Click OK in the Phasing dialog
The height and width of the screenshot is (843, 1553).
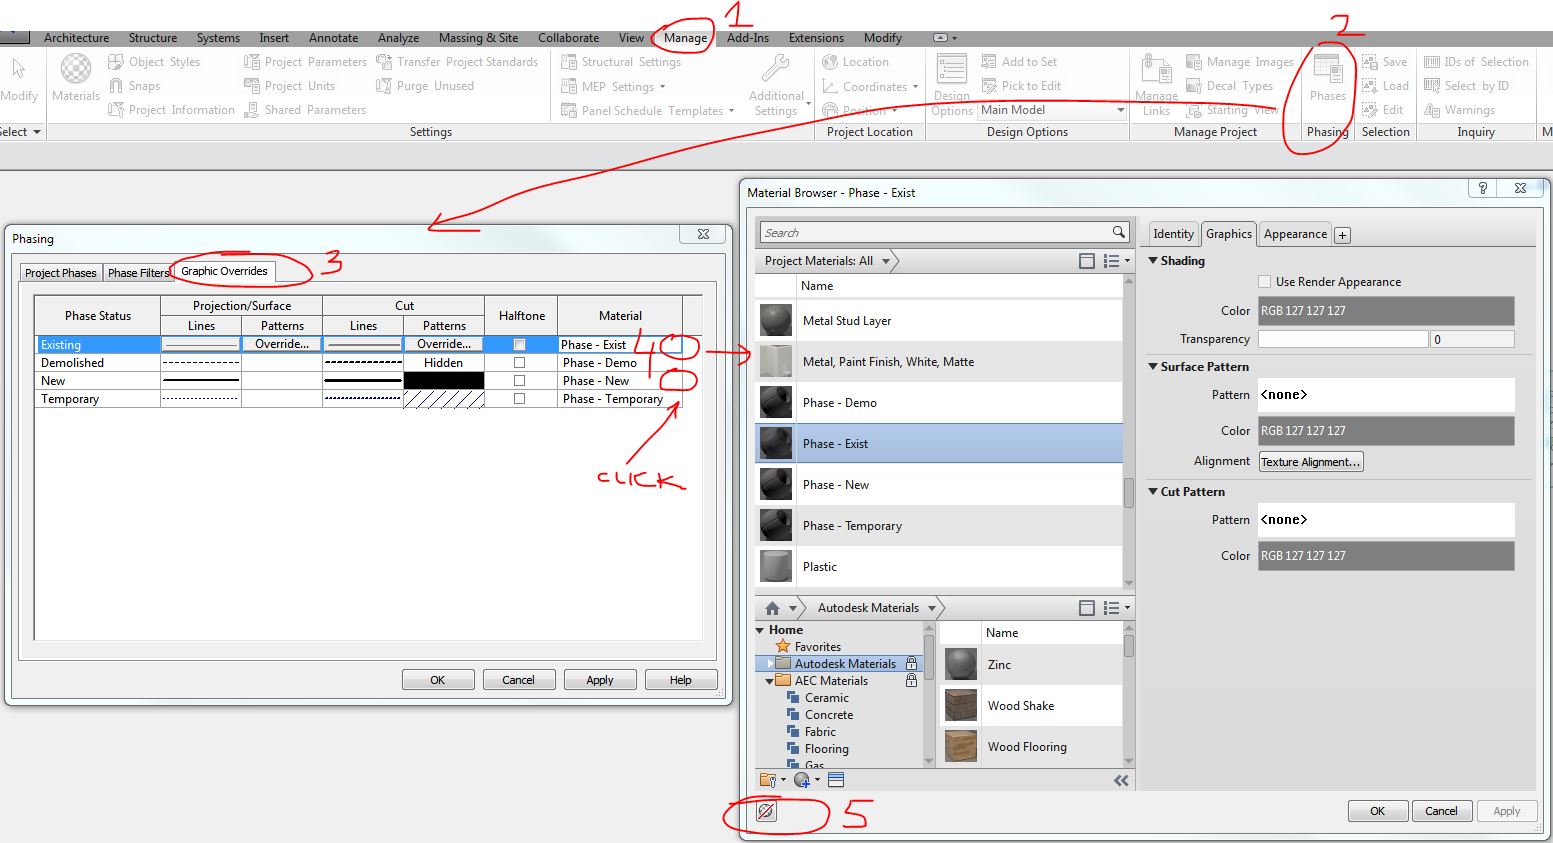pos(438,680)
